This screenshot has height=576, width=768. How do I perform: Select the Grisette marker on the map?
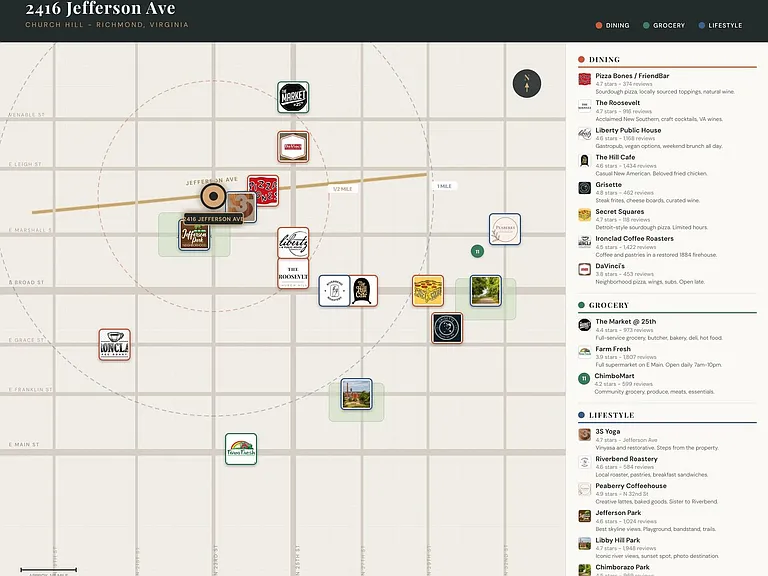point(447,328)
